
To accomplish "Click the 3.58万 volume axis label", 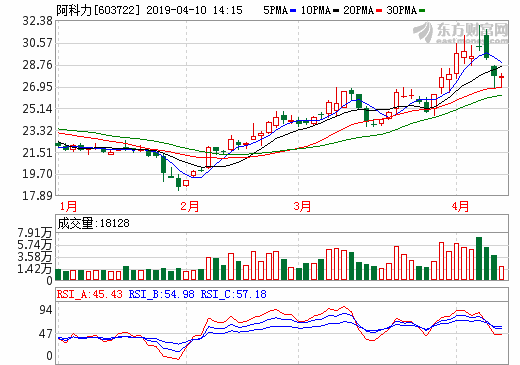I will (35, 257).
